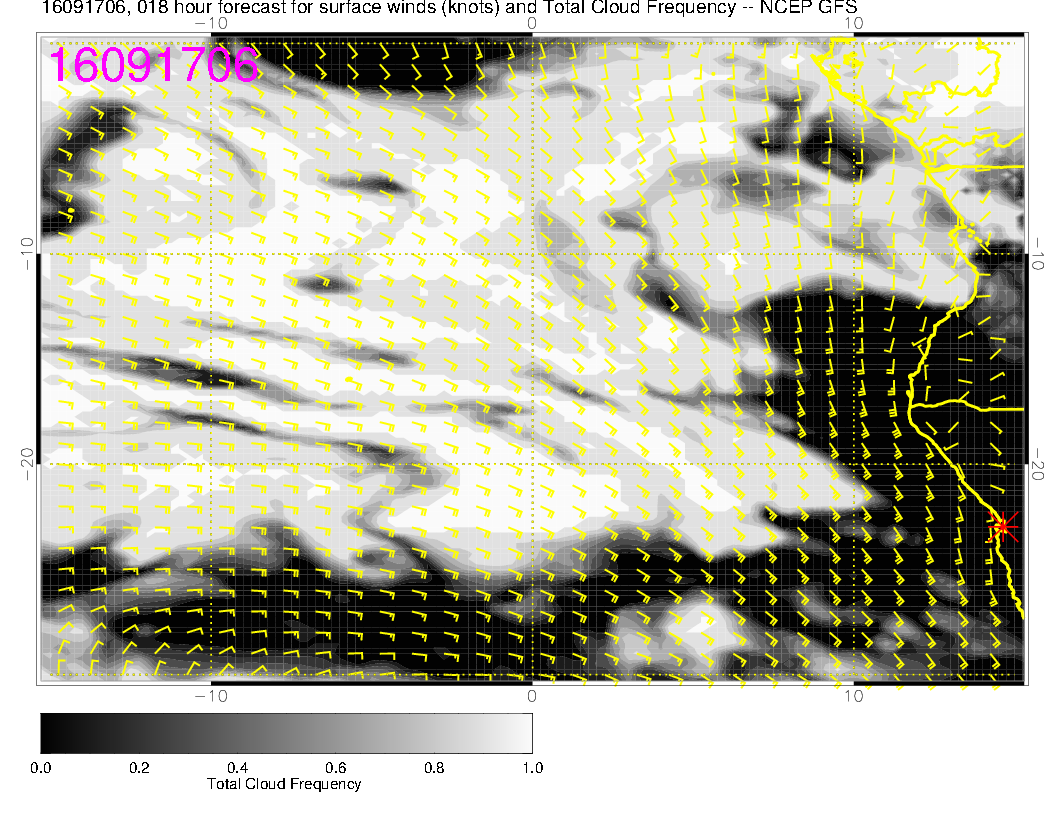Click the small yellow island dot marker
The width and height of the screenshot is (1056, 816).
72,209
